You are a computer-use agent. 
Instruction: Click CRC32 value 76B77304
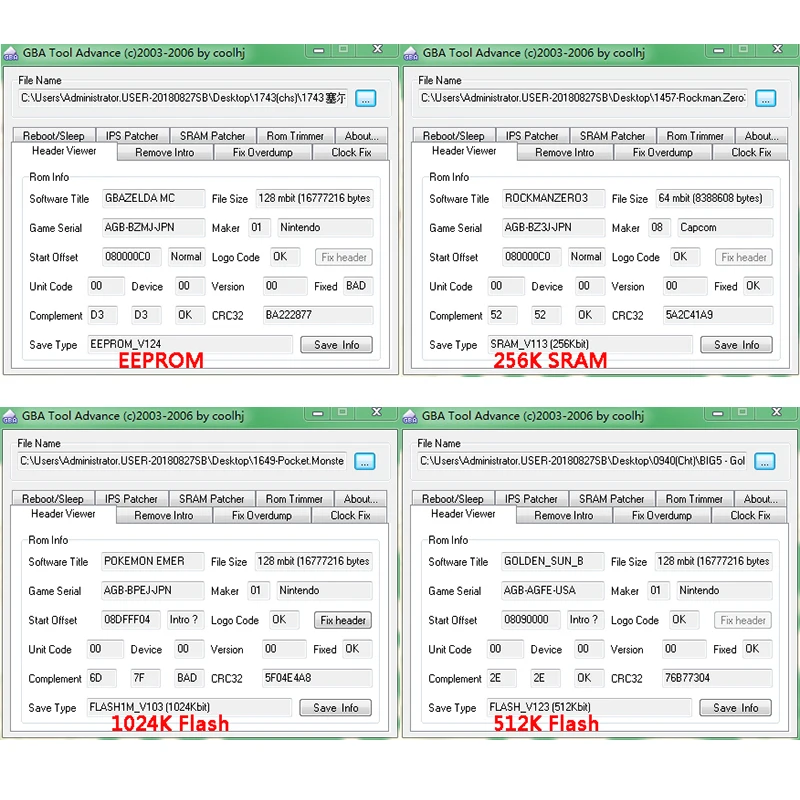tap(717, 678)
